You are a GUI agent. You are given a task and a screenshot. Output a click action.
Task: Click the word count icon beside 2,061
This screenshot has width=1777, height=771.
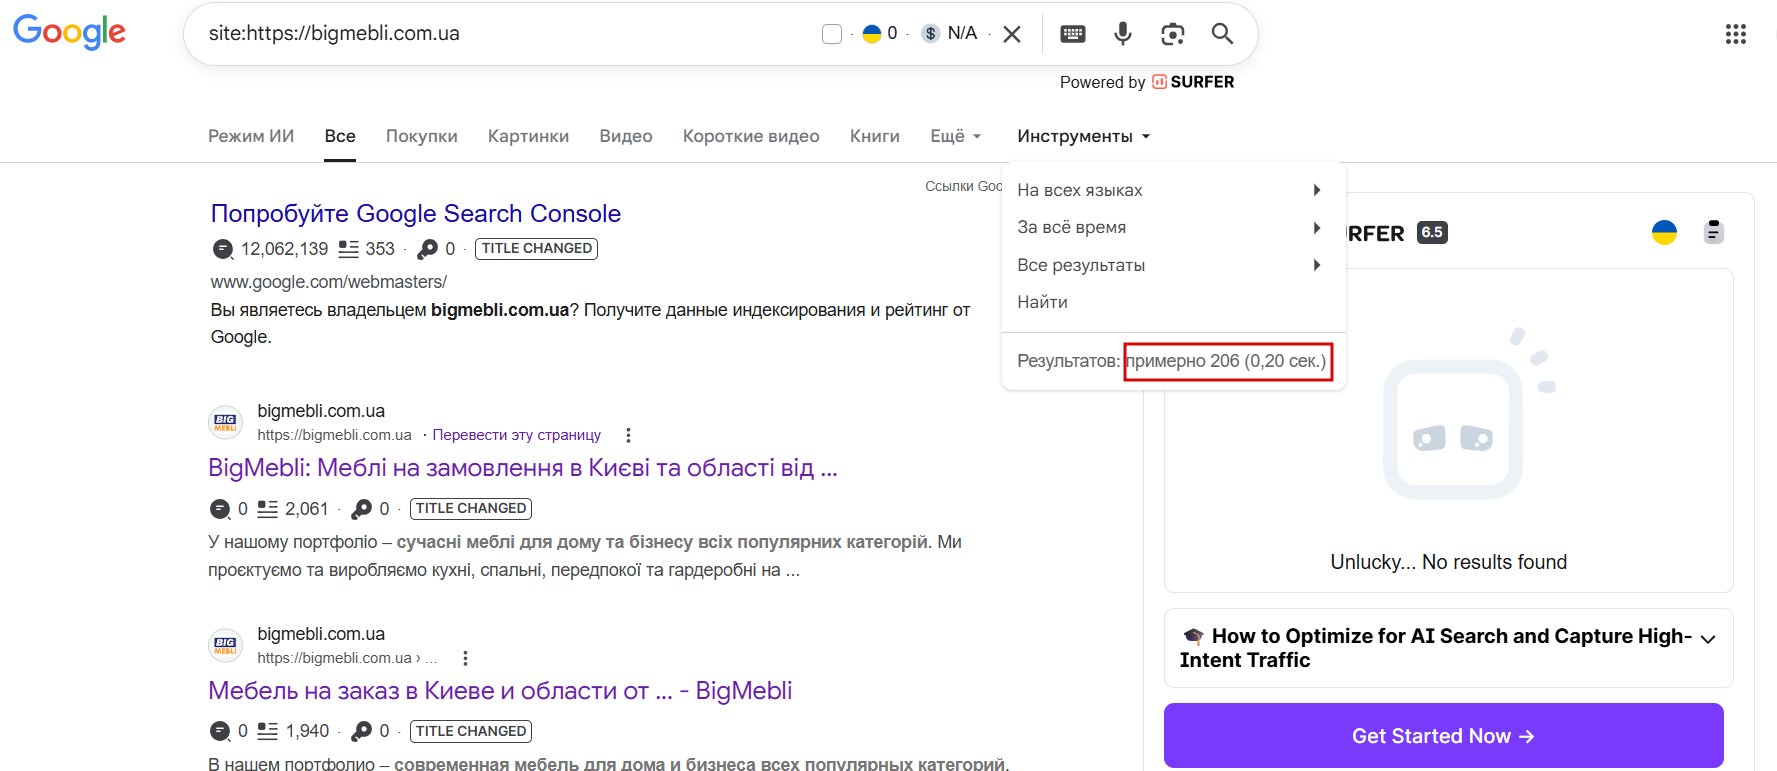267,509
